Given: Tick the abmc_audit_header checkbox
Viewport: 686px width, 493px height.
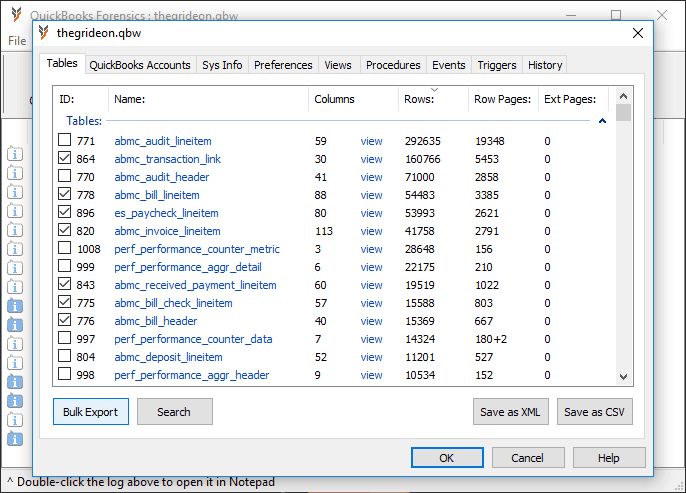Looking at the screenshot, I should 64,175.
